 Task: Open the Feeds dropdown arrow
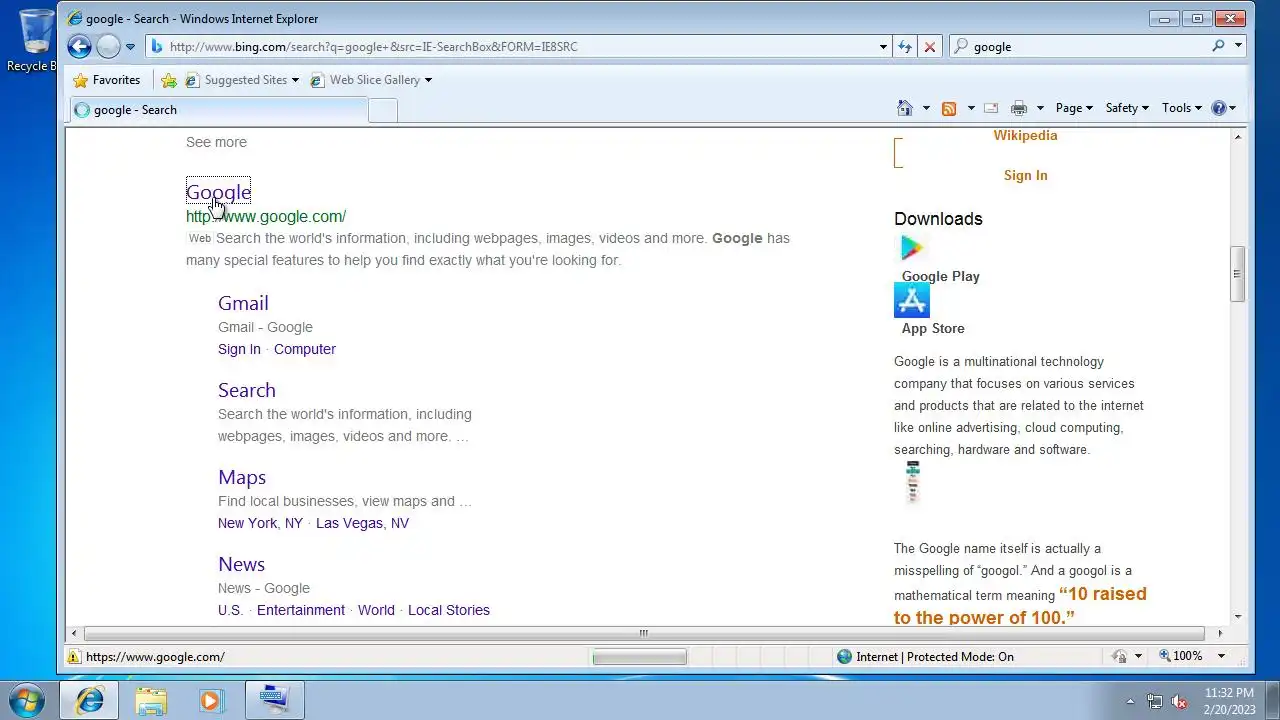tap(970, 108)
